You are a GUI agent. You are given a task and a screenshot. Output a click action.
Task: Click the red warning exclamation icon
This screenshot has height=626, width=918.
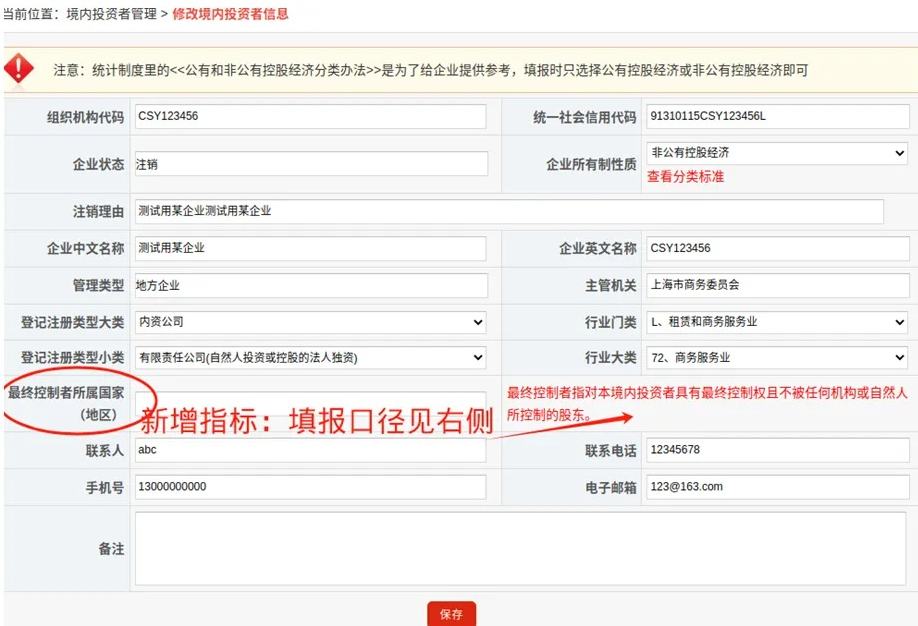click(20, 68)
